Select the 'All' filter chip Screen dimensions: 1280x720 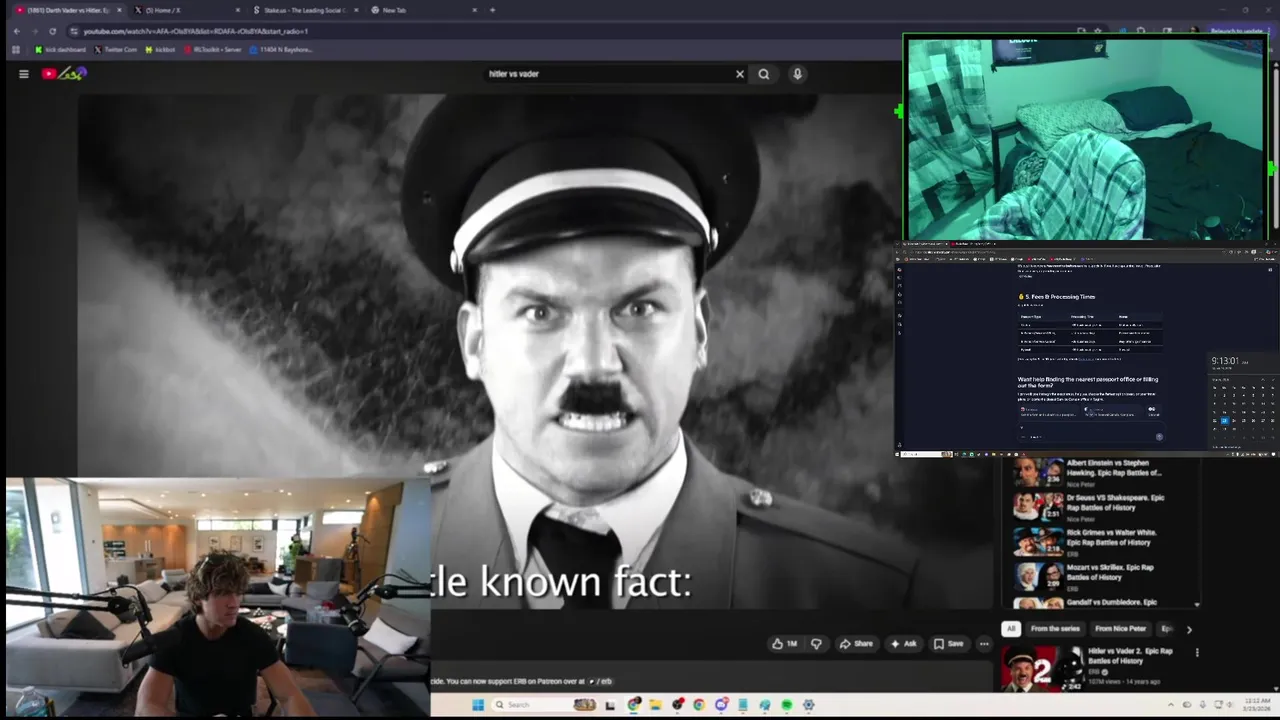pos(1011,629)
